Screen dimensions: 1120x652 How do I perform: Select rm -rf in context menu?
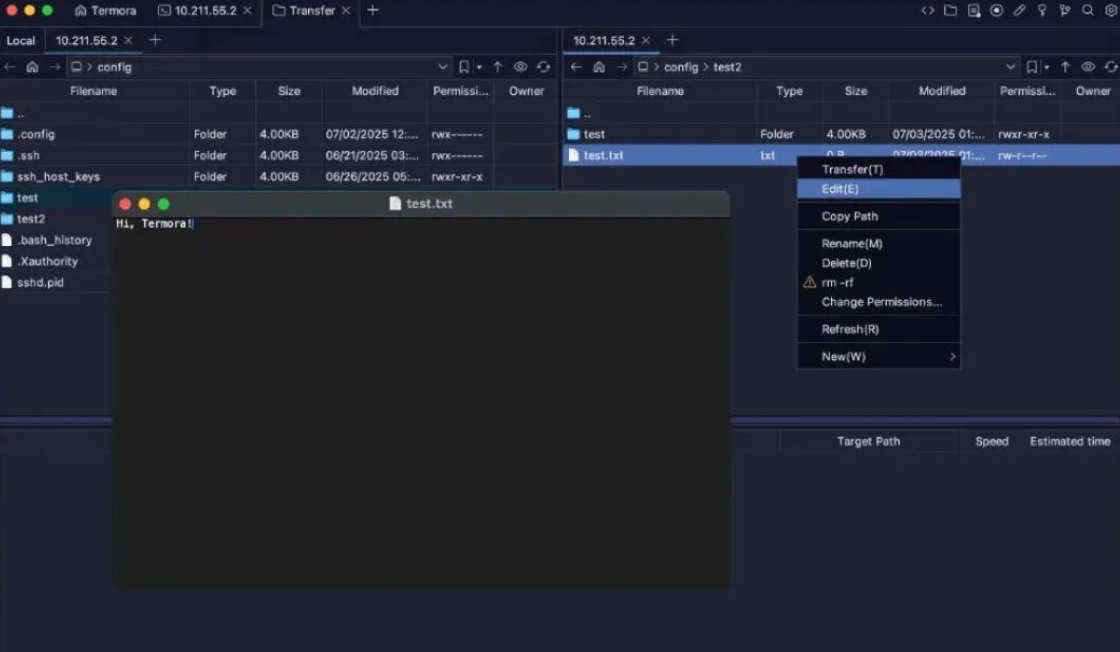point(879,282)
